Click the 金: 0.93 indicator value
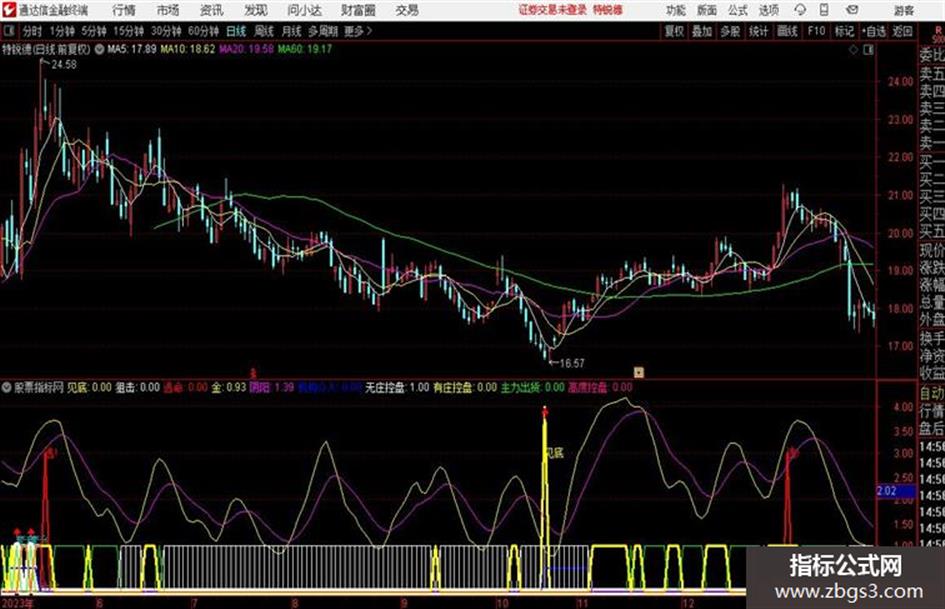The width and height of the screenshot is (945, 609). pyautogui.click(x=229, y=387)
